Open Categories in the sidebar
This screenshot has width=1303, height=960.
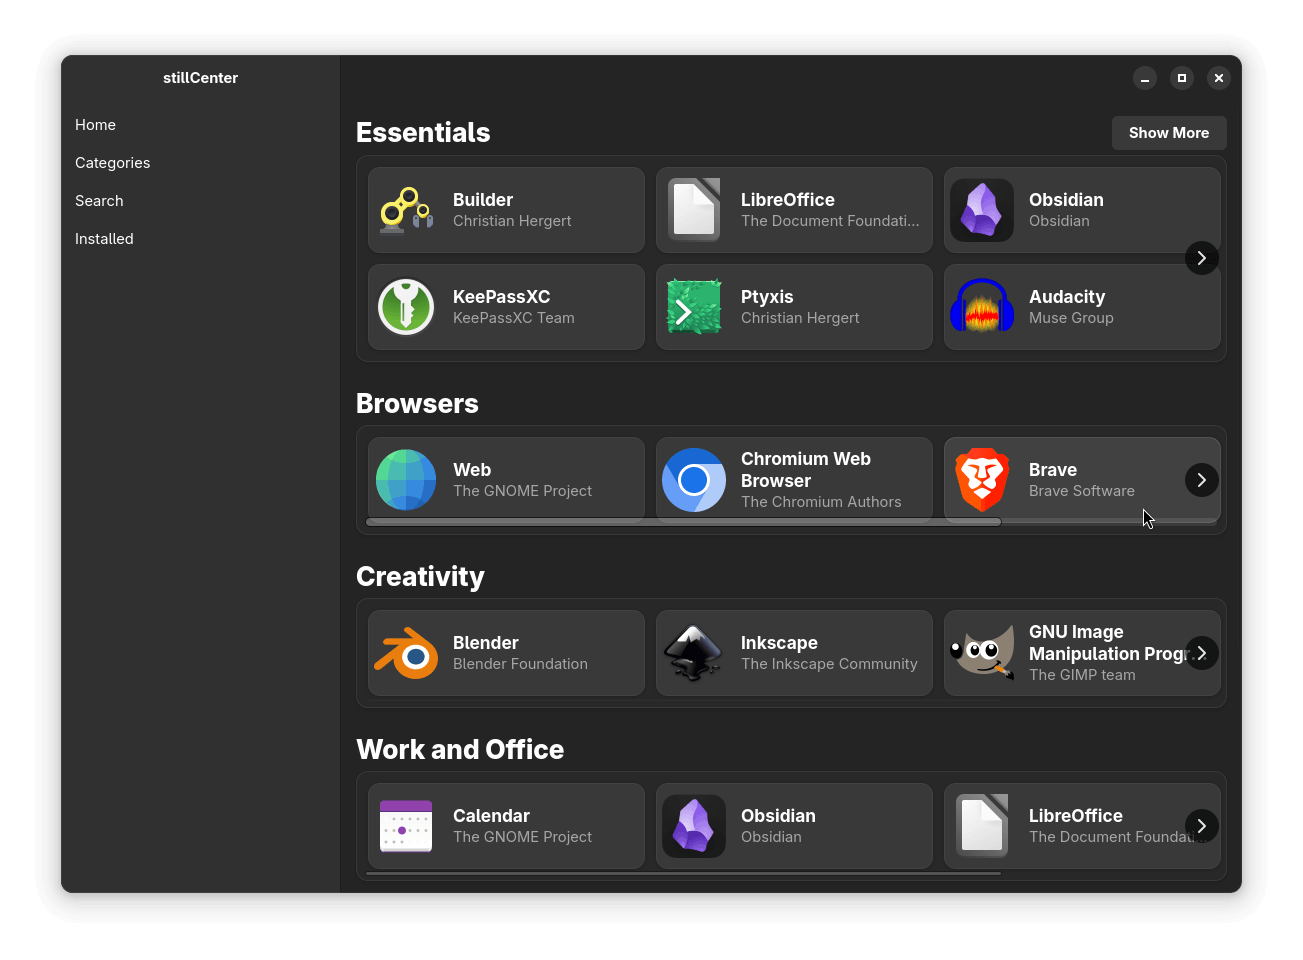click(200, 163)
